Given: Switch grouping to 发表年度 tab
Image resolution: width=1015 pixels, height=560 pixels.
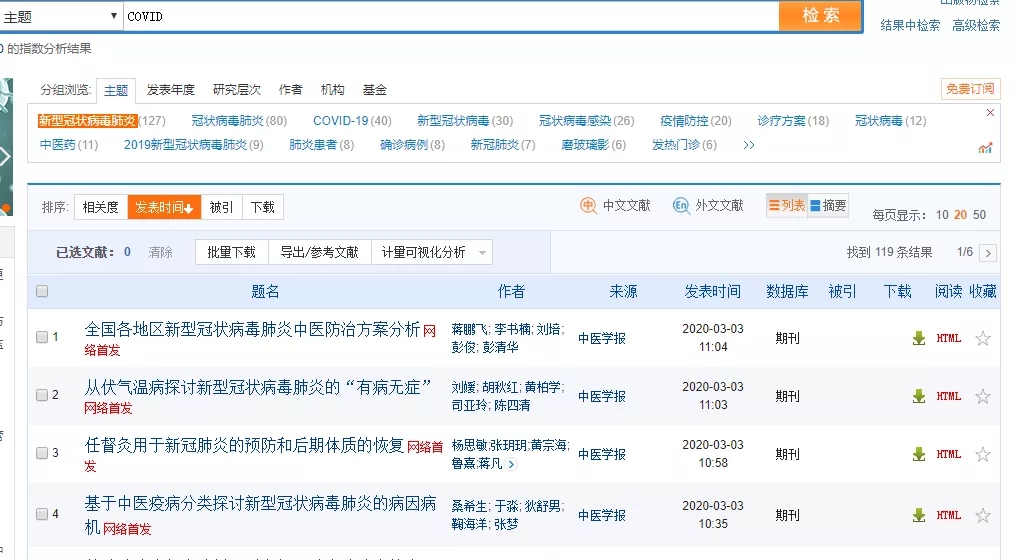Looking at the screenshot, I should click(170, 90).
